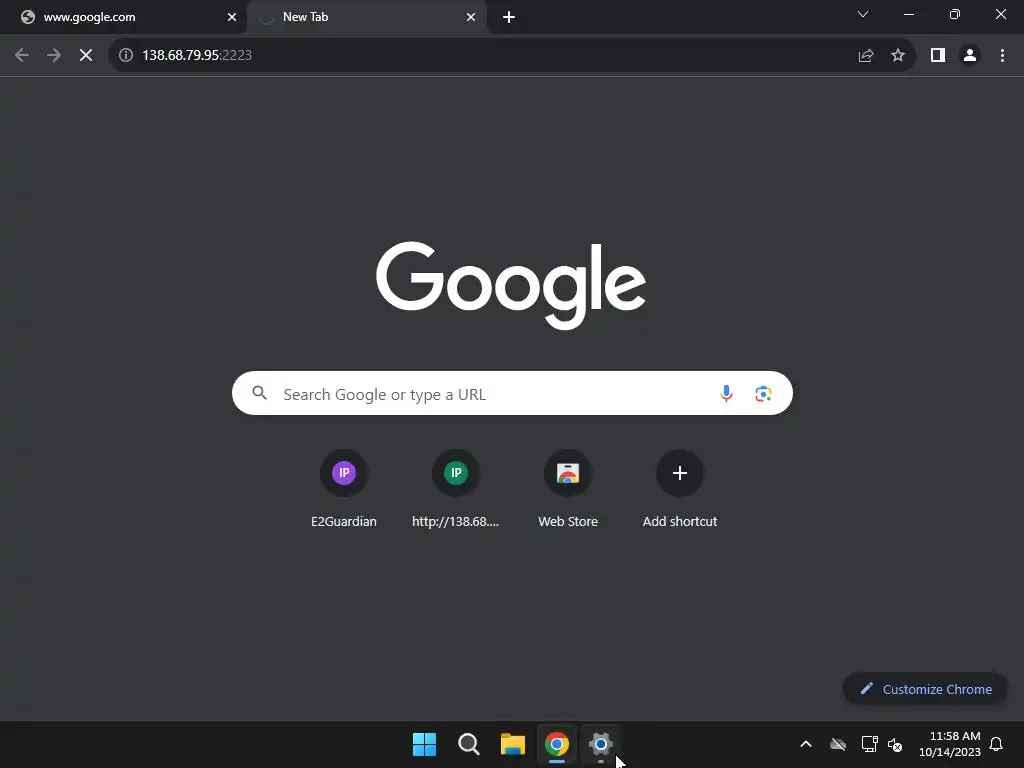Image resolution: width=1024 pixels, height=768 pixels.
Task: Open the tab search dropdown
Action: point(863,14)
